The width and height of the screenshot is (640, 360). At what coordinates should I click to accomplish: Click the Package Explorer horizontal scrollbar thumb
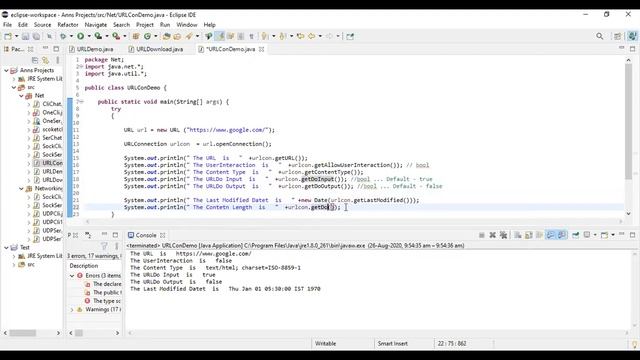(x=23, y=333)
